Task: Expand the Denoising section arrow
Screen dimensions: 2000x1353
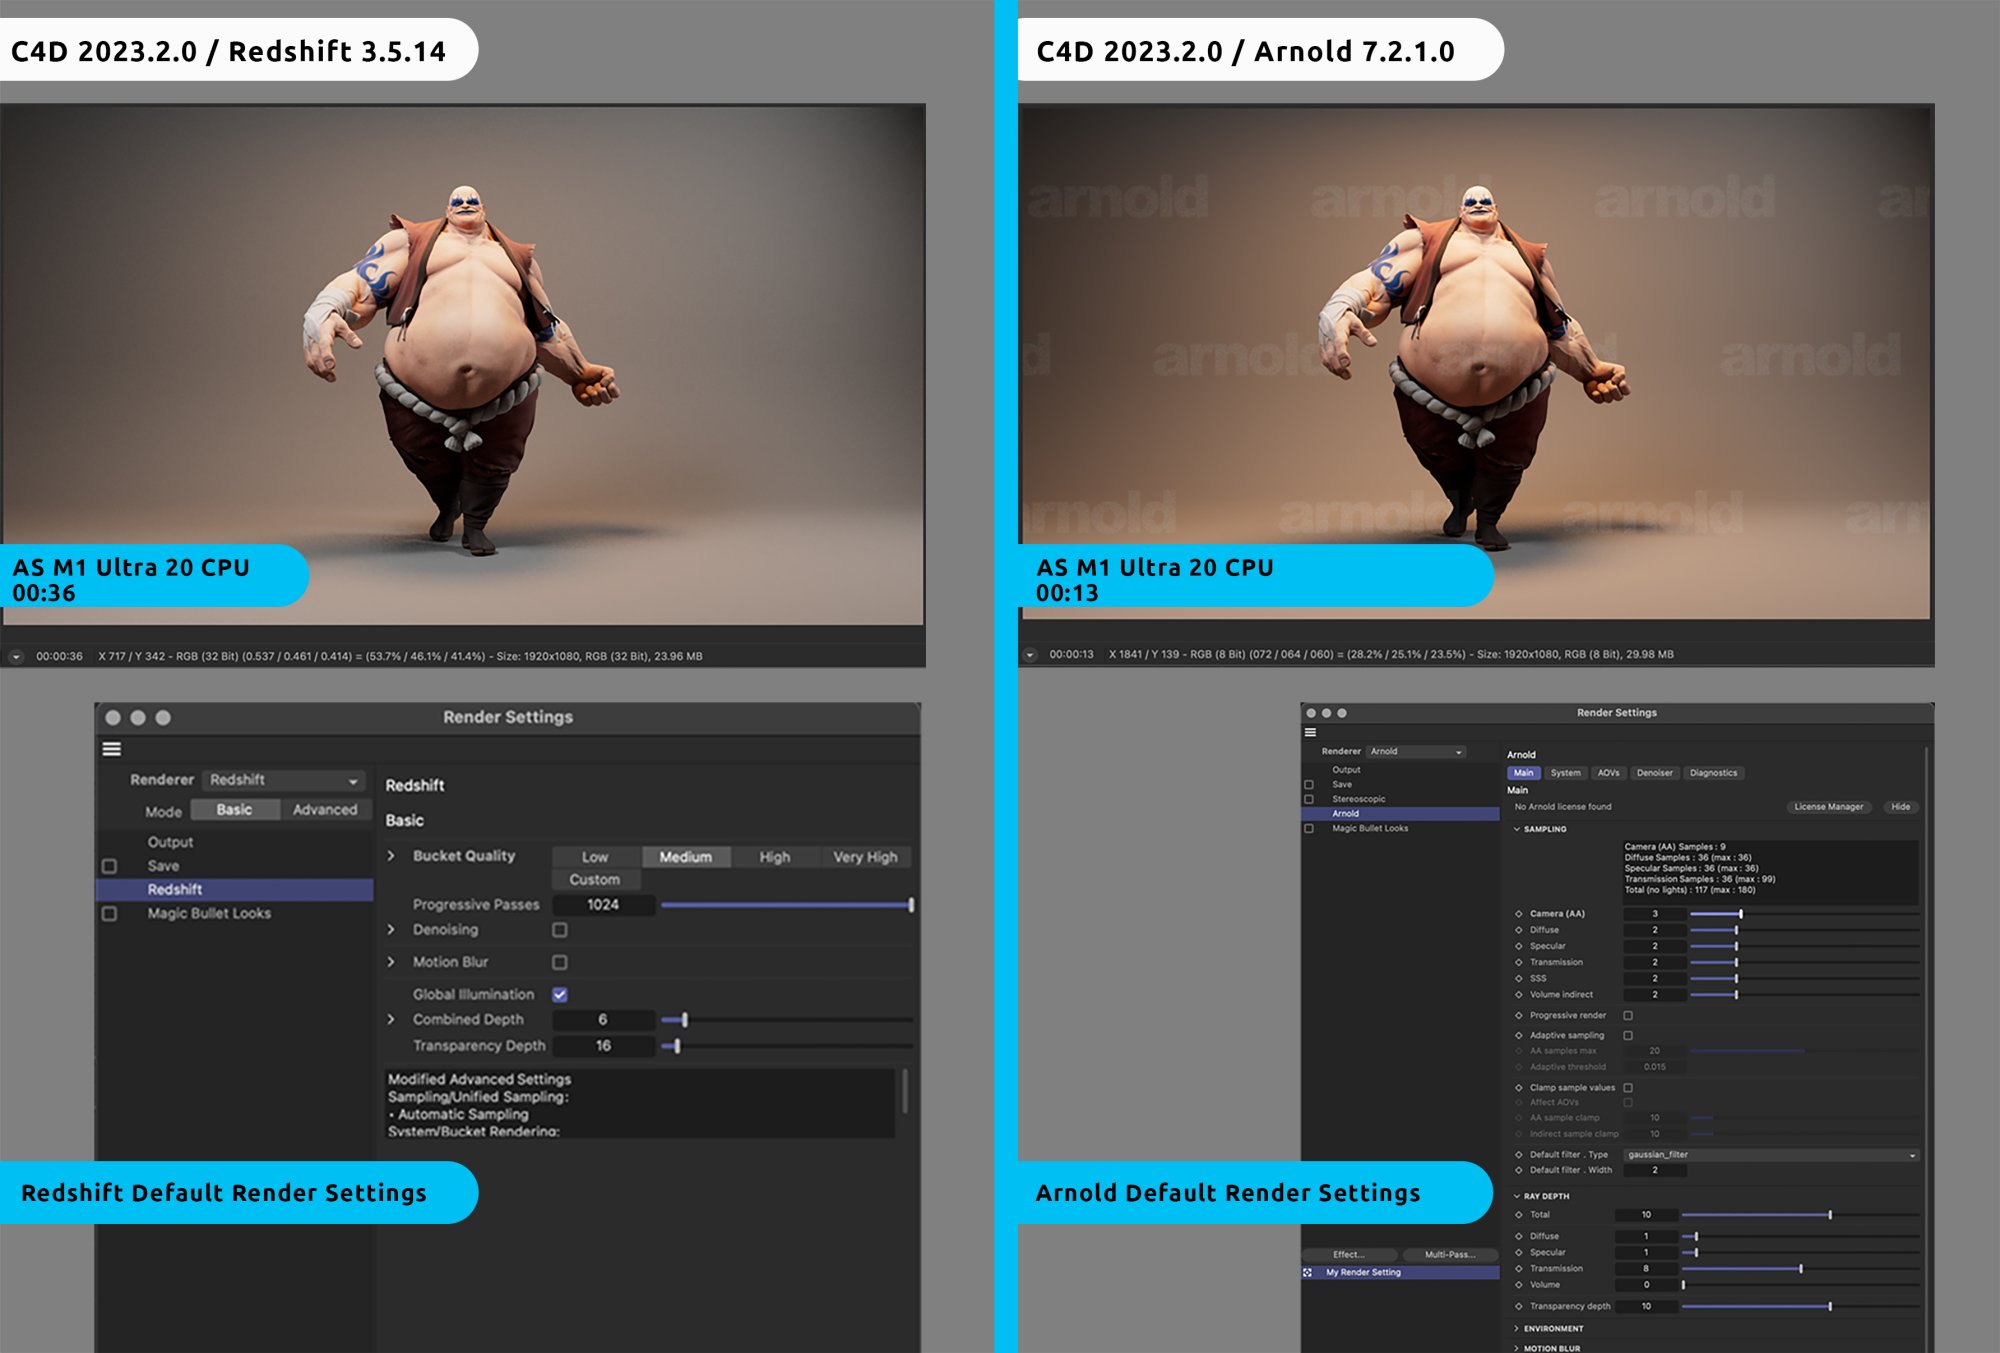Action: tap(392, 930)
